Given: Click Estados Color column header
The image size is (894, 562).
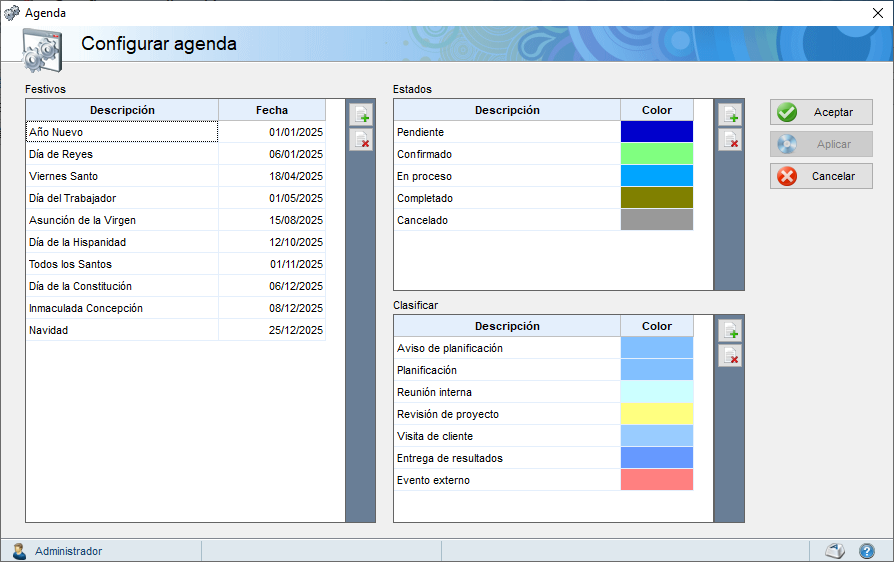Looking at the screenshot, I should (x=657, y=110).
